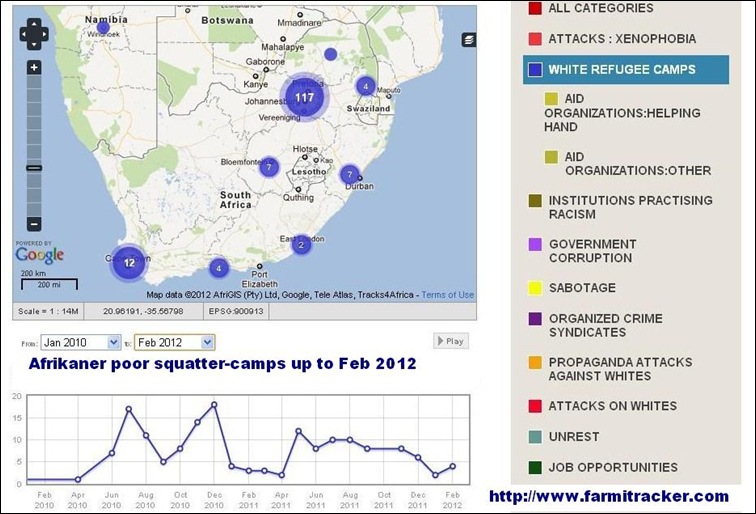Select AID ORGANIZATIONS:HELPING HAND subcategory
Screen dimensions: 756x514
click(x=622, y=113)
